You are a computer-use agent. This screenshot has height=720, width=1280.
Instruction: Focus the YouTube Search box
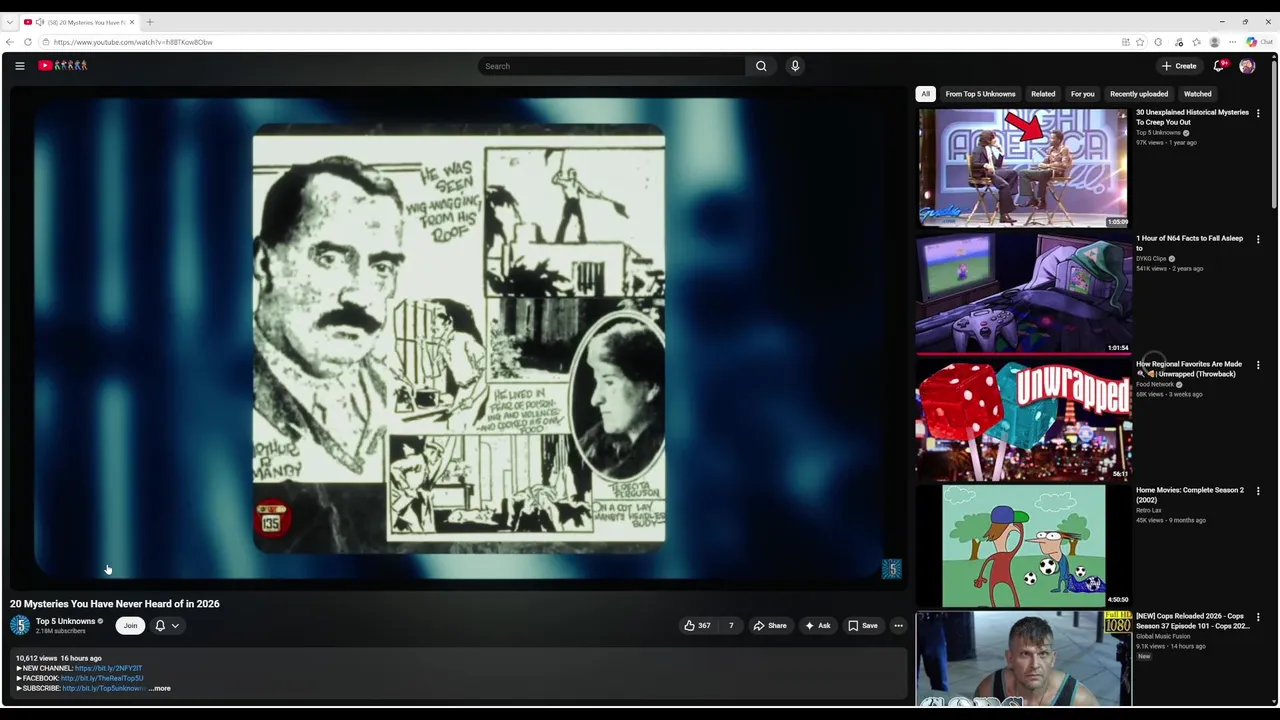point(612,66)
